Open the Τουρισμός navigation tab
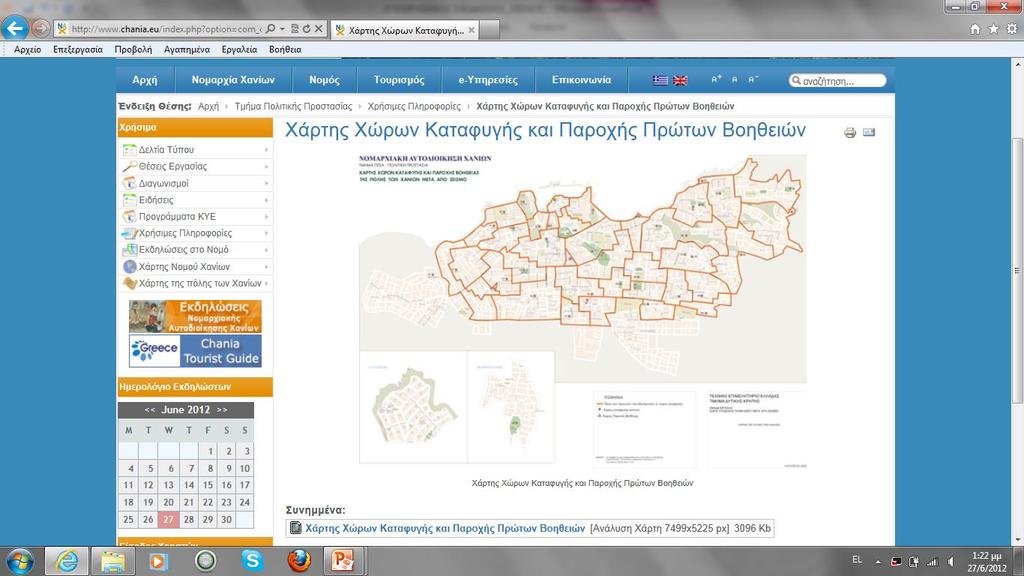The width and height of the screenshot is (1024, 576). [399, 80]
